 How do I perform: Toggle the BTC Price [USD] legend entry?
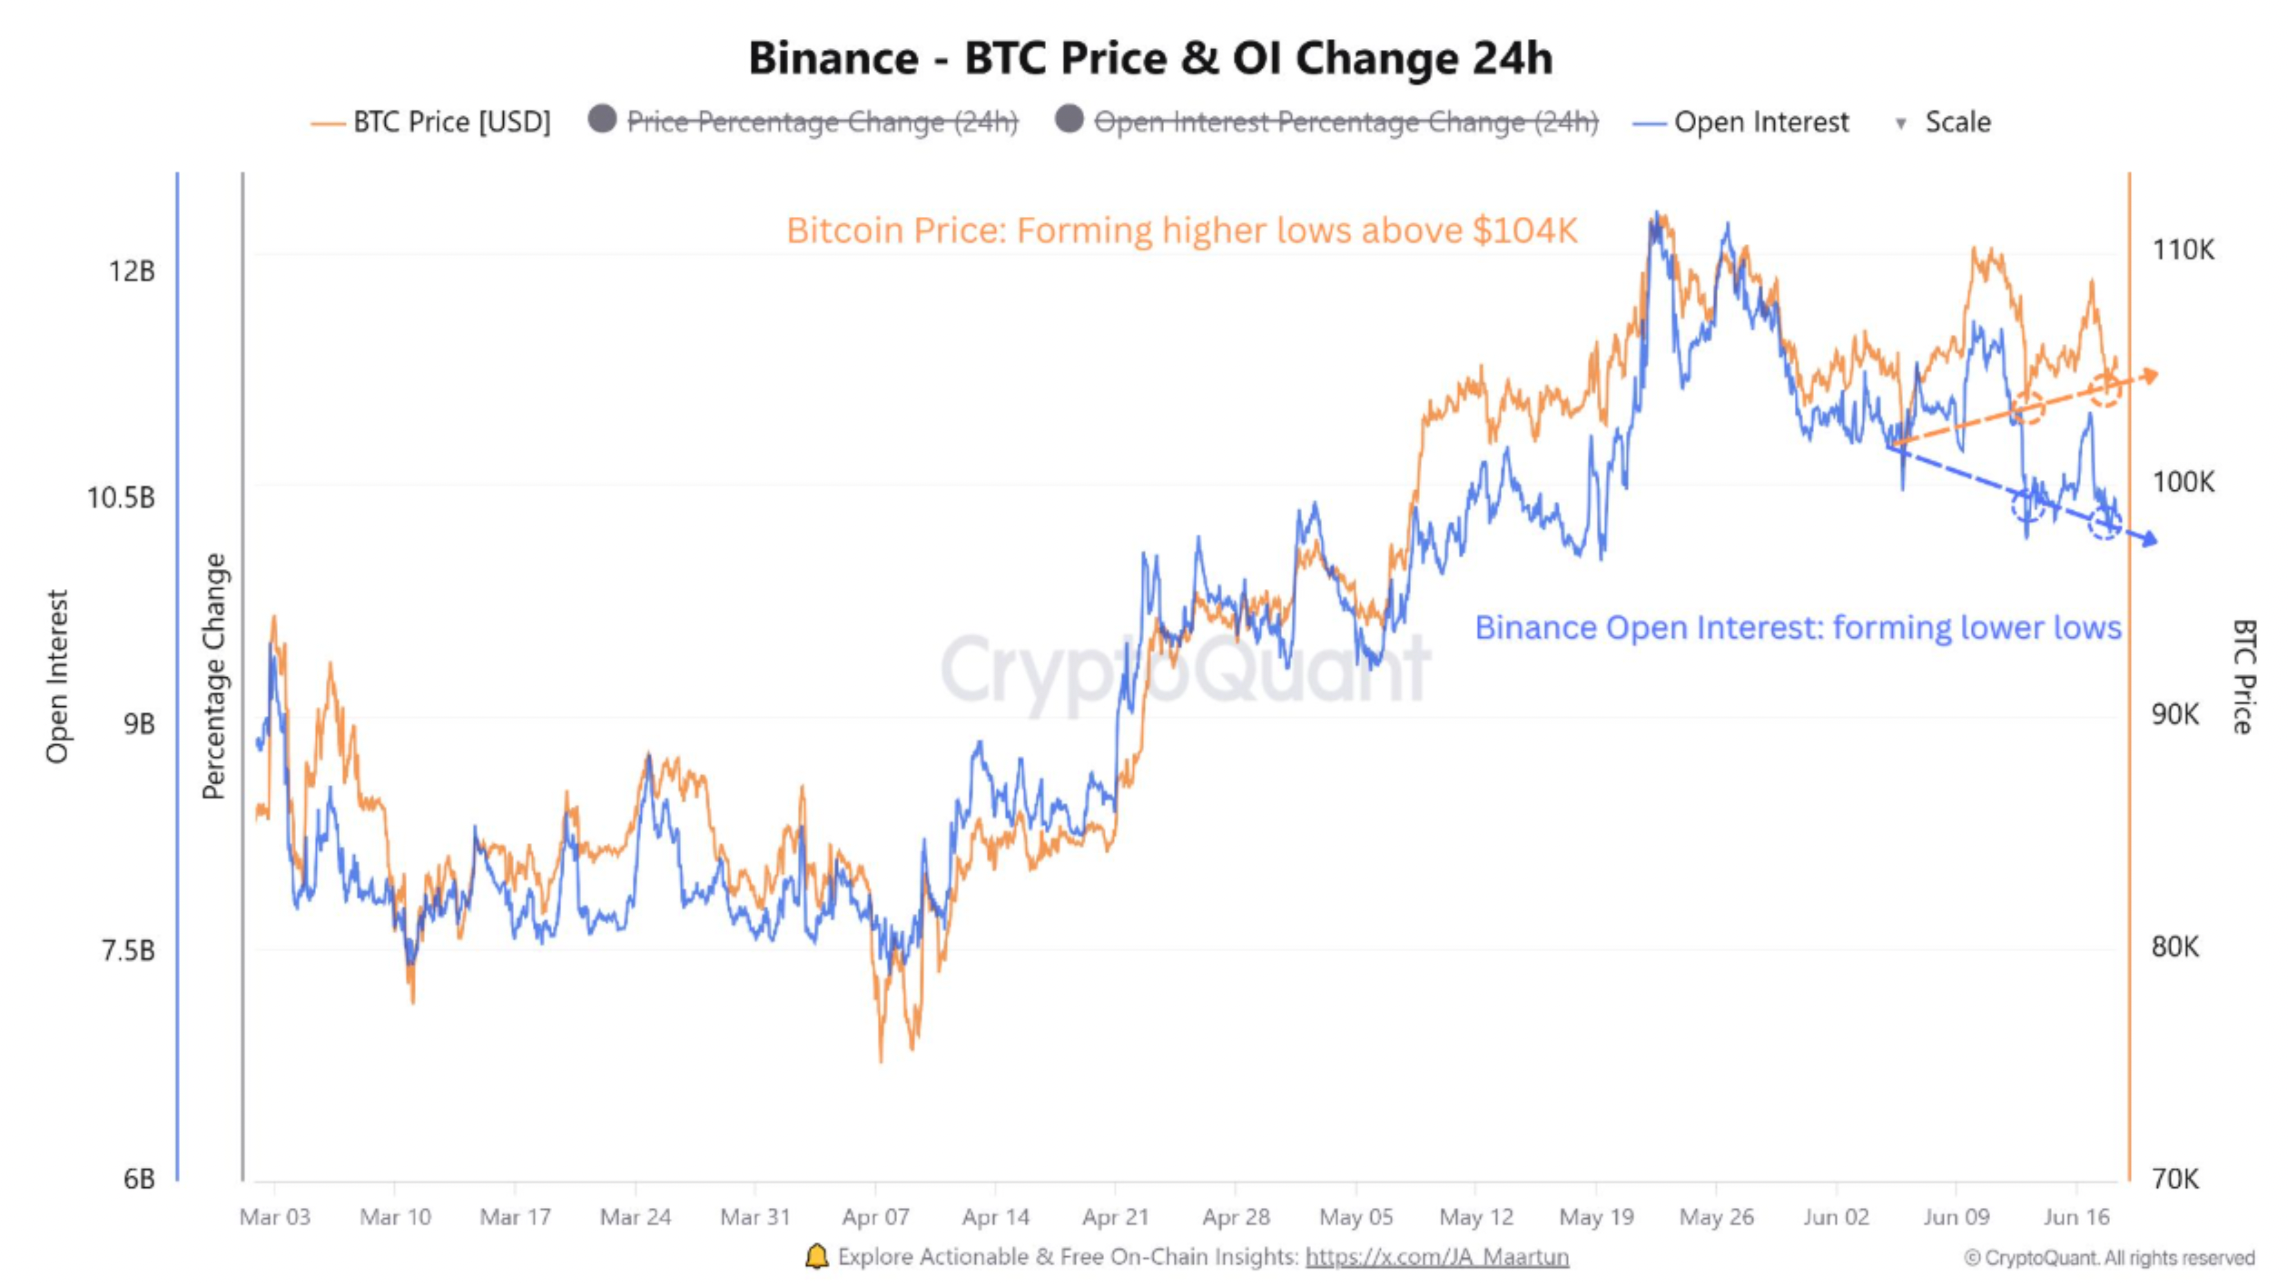pyautogui.click(x=431, y=122)
